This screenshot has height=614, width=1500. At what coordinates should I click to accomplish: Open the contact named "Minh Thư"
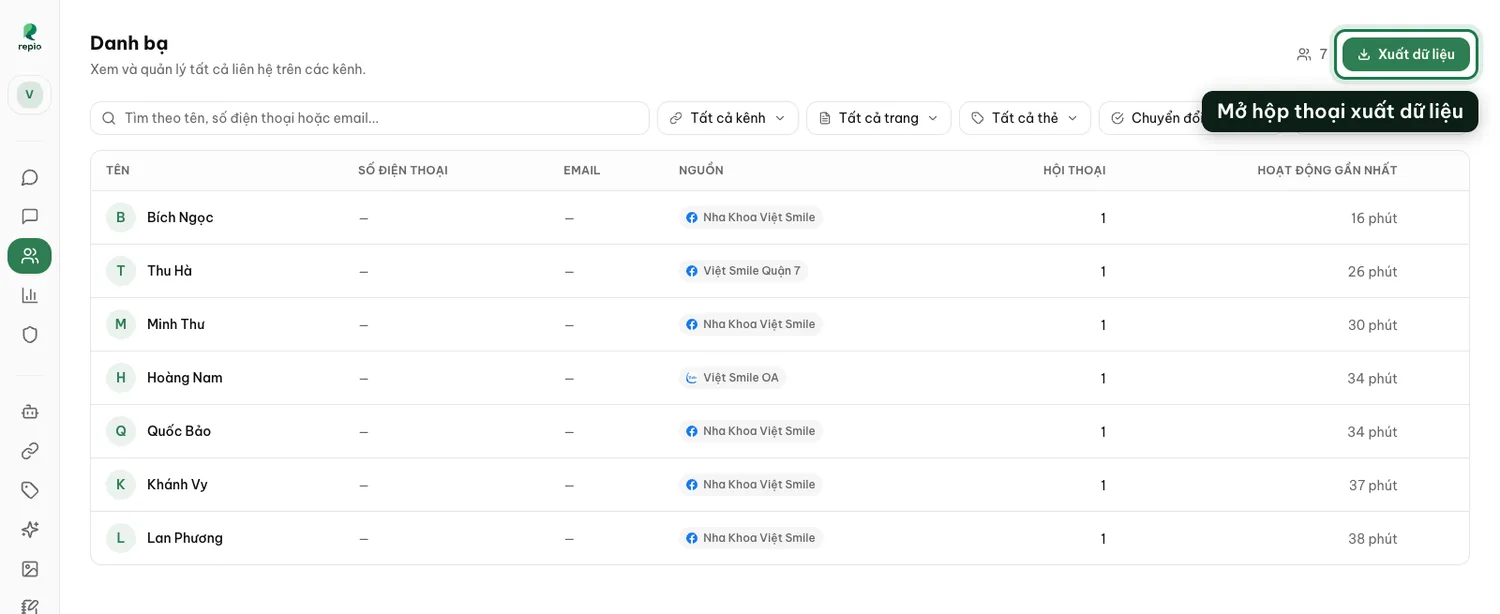[176, 324]
